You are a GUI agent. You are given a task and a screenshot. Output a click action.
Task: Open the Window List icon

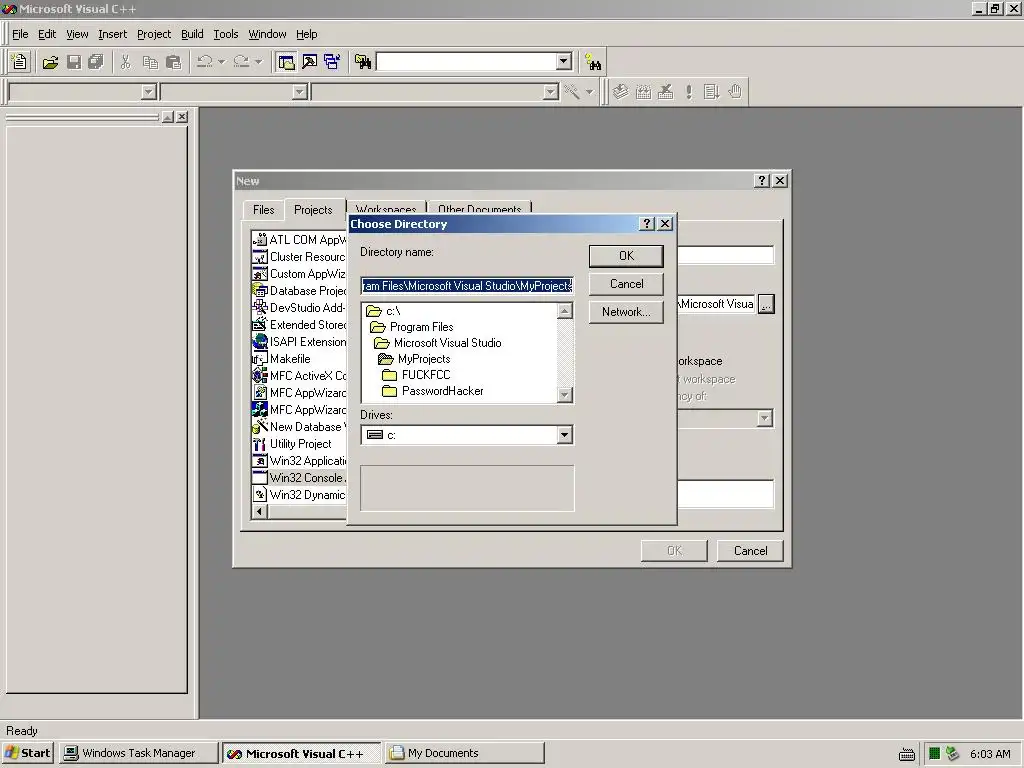332,62
